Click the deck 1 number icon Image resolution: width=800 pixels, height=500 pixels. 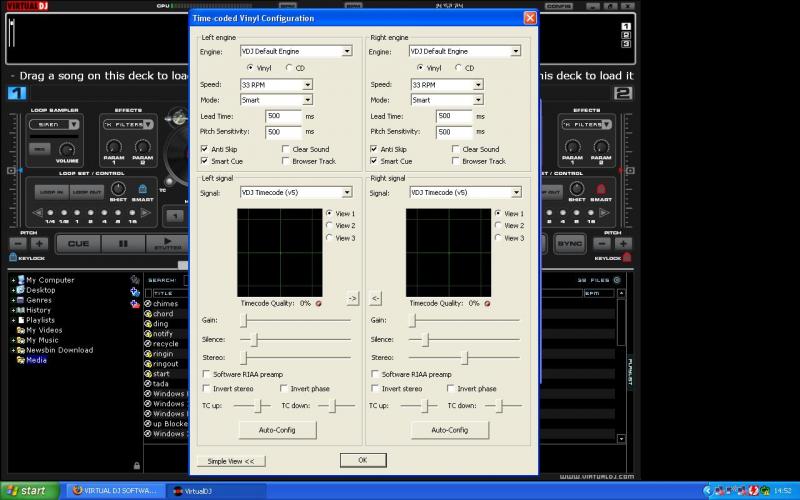[17, 93]
